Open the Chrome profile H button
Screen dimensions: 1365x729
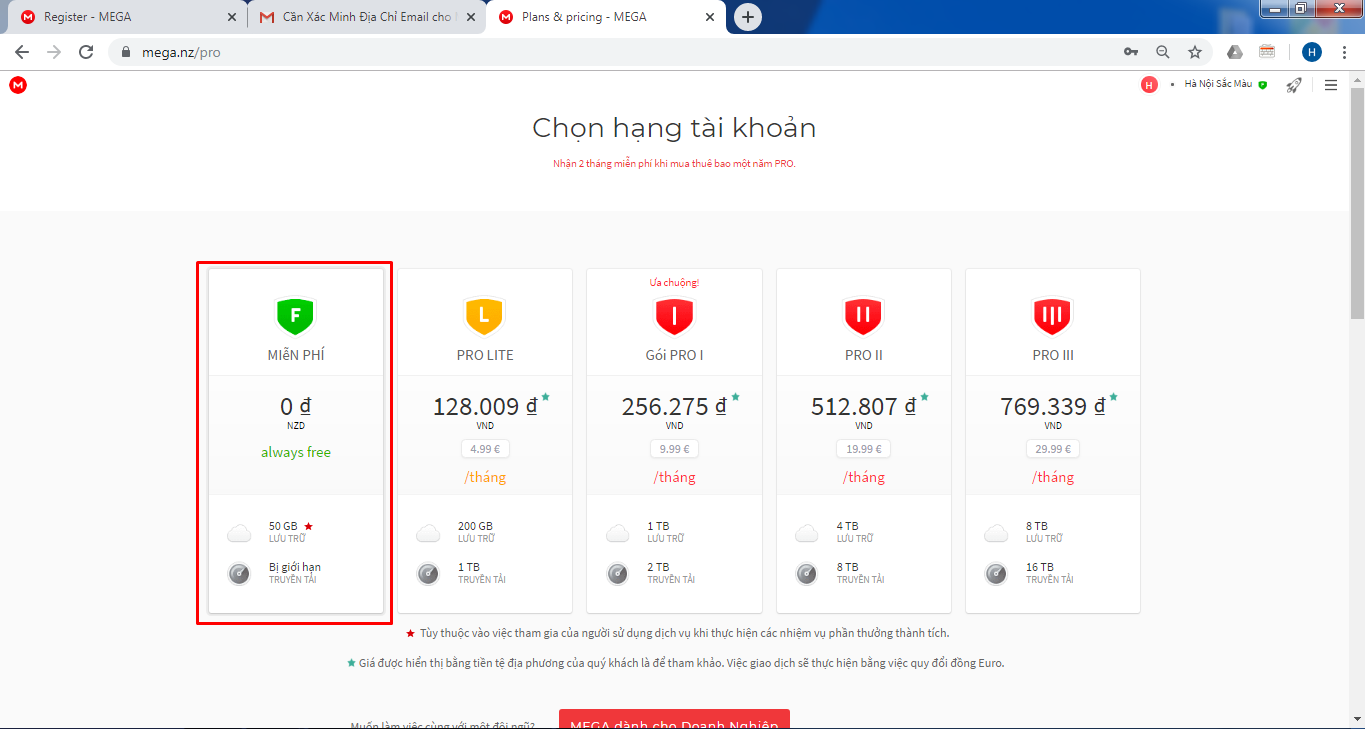coord(1311,52)
